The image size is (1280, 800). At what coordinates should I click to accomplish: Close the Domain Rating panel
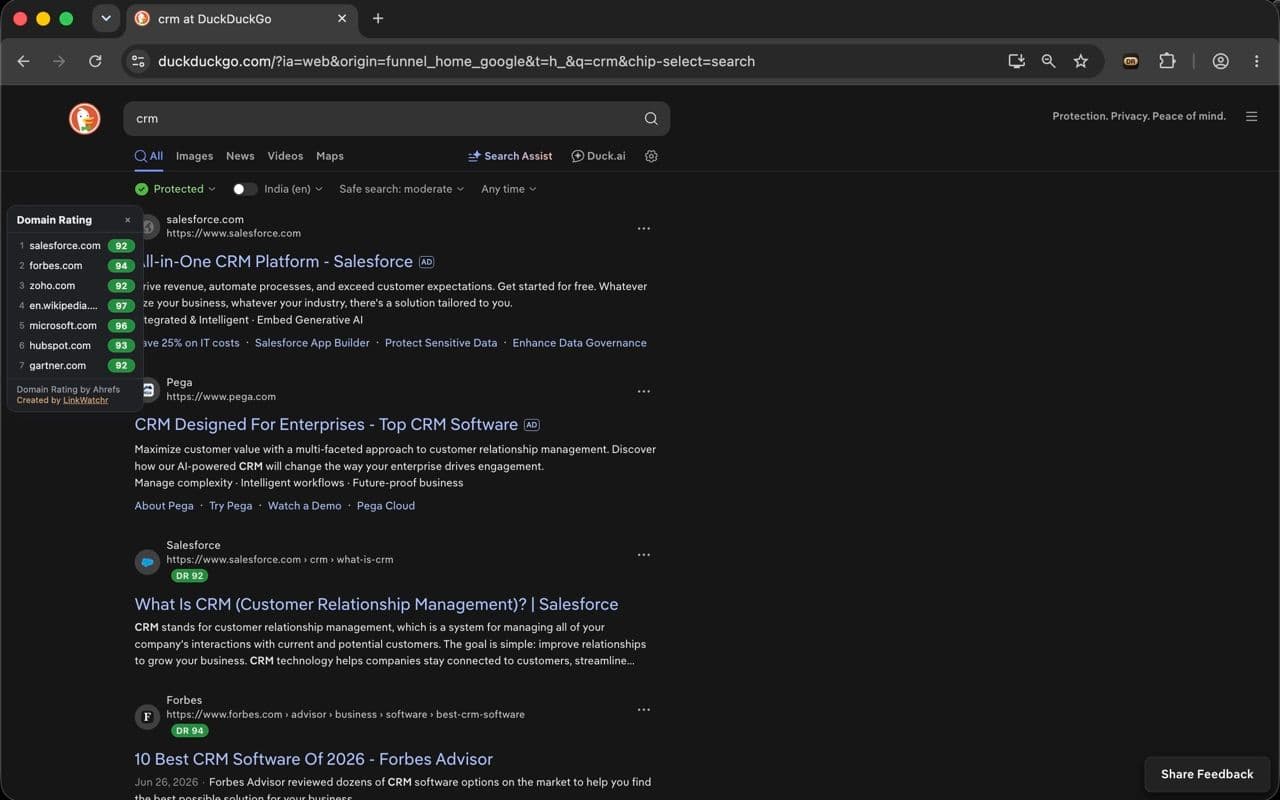tap(127, 220)
